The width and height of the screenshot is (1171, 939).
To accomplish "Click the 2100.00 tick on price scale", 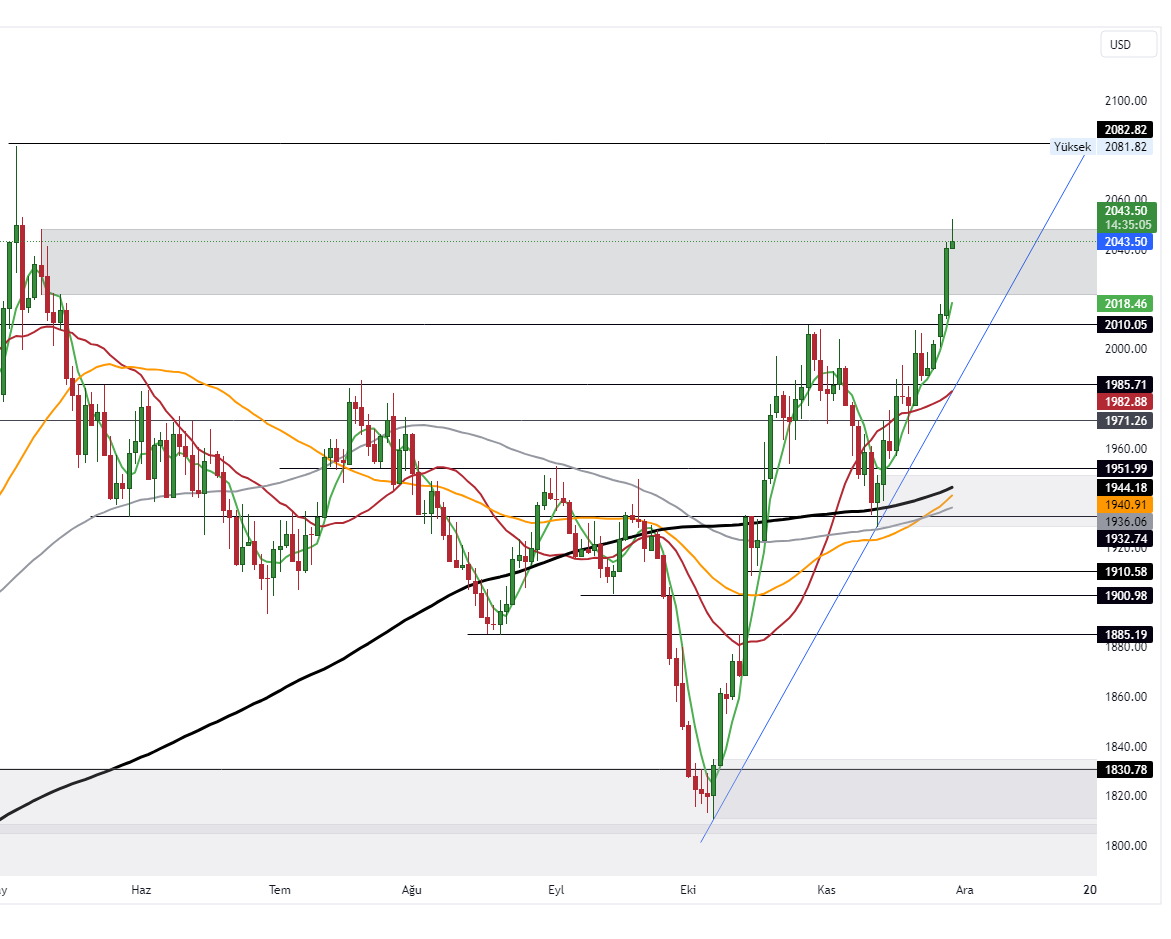I will pyautogui.click(x=1125, y=101).
